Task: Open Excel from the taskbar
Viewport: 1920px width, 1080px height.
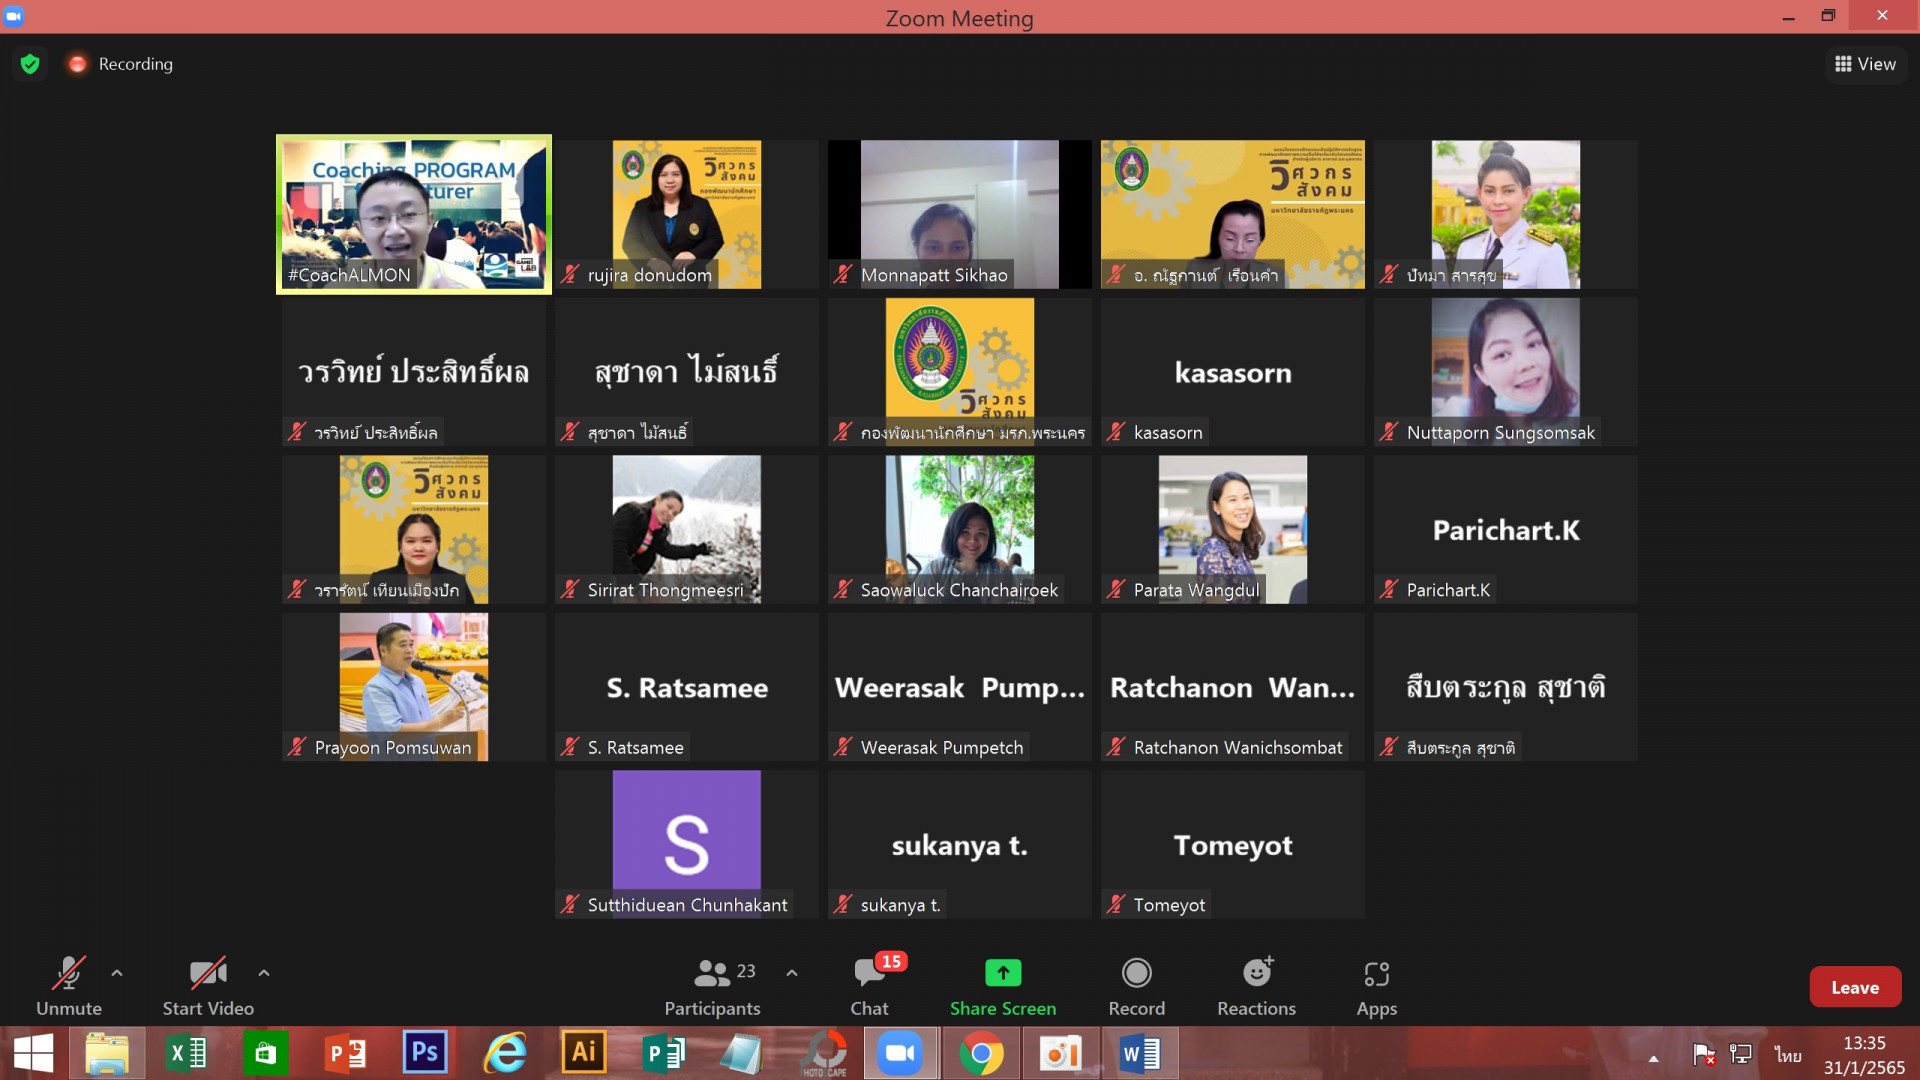Action: 187,1054
